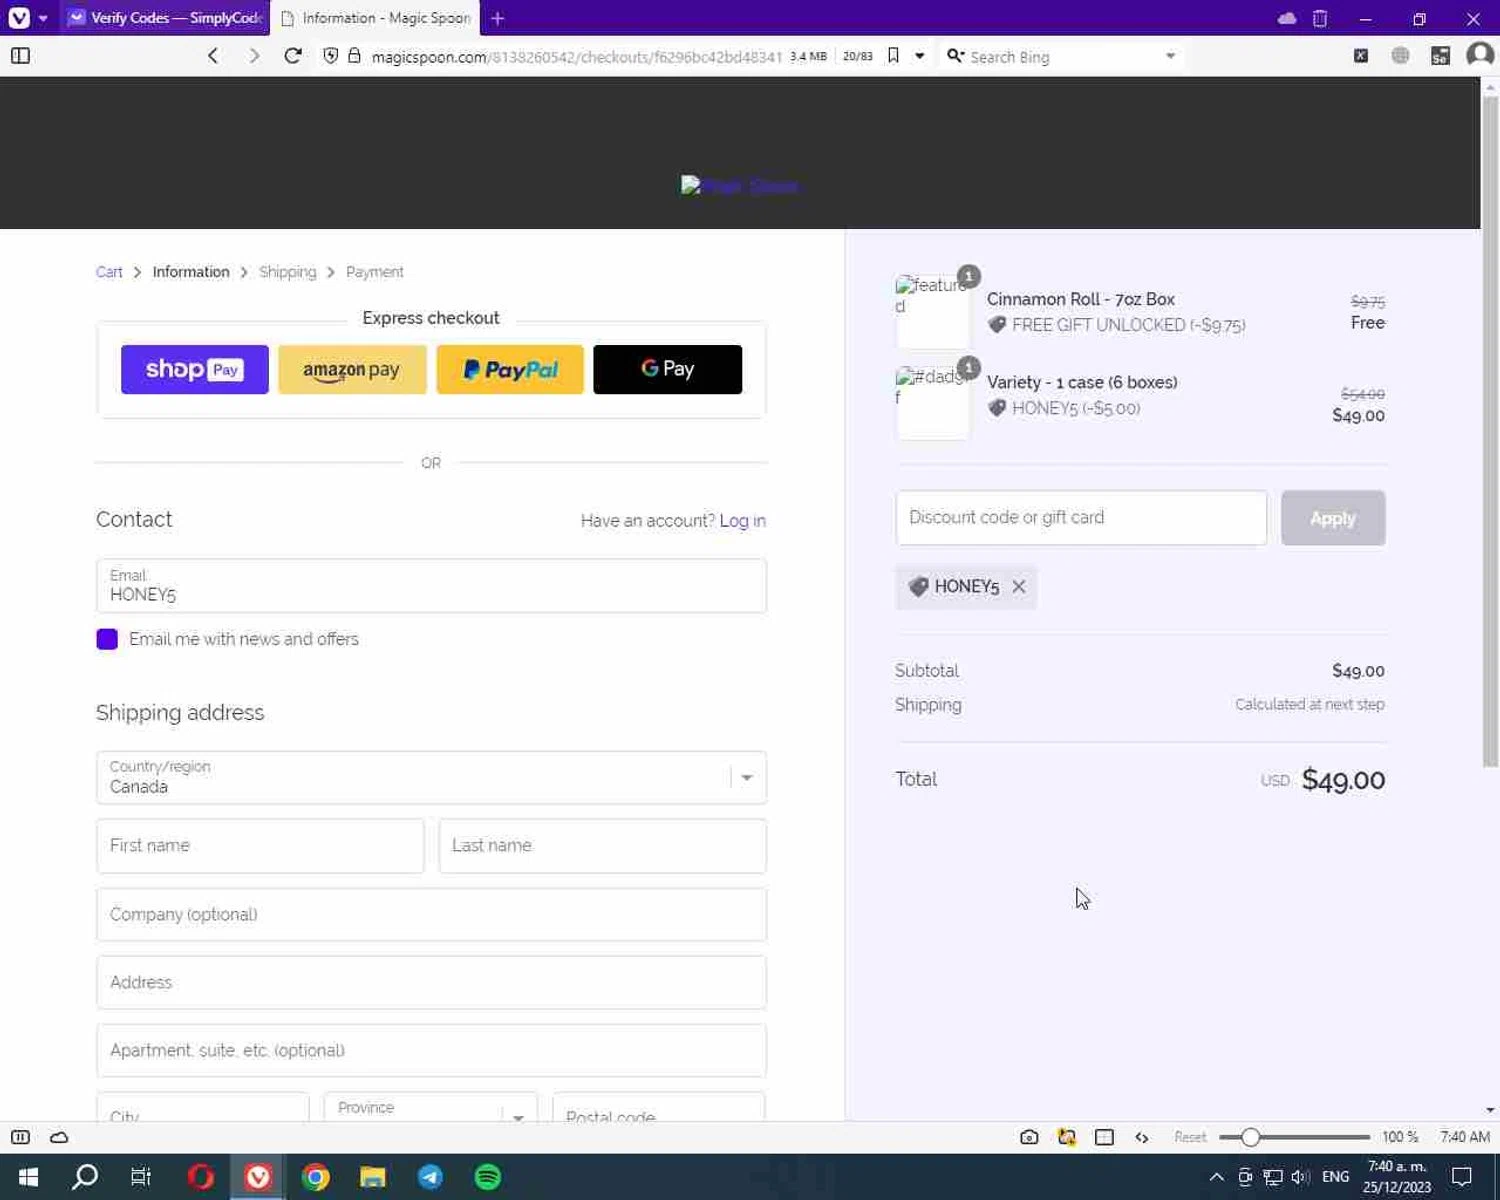
Task: Click into the Last name field
Action: 603,846
